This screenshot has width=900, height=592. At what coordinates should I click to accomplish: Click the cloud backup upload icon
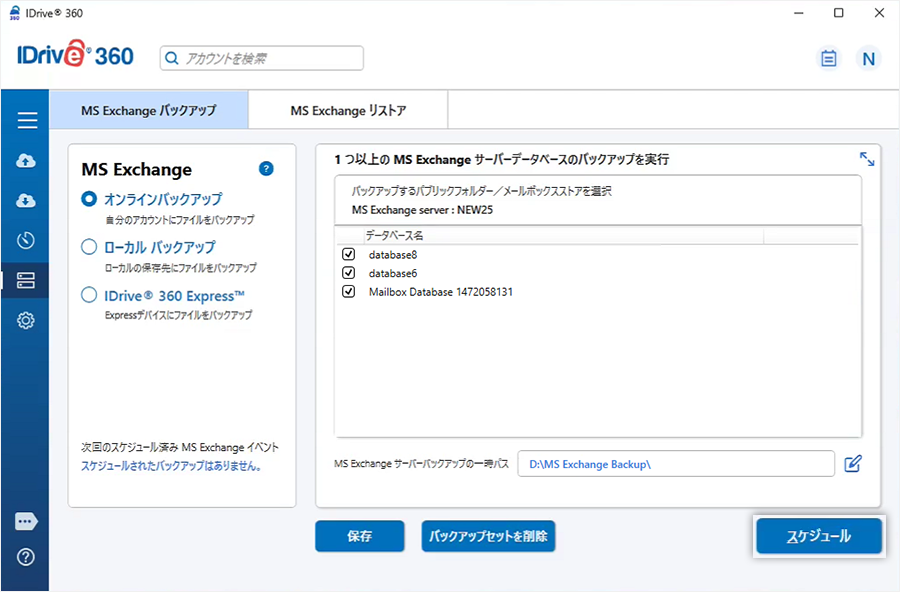[27, 161]
